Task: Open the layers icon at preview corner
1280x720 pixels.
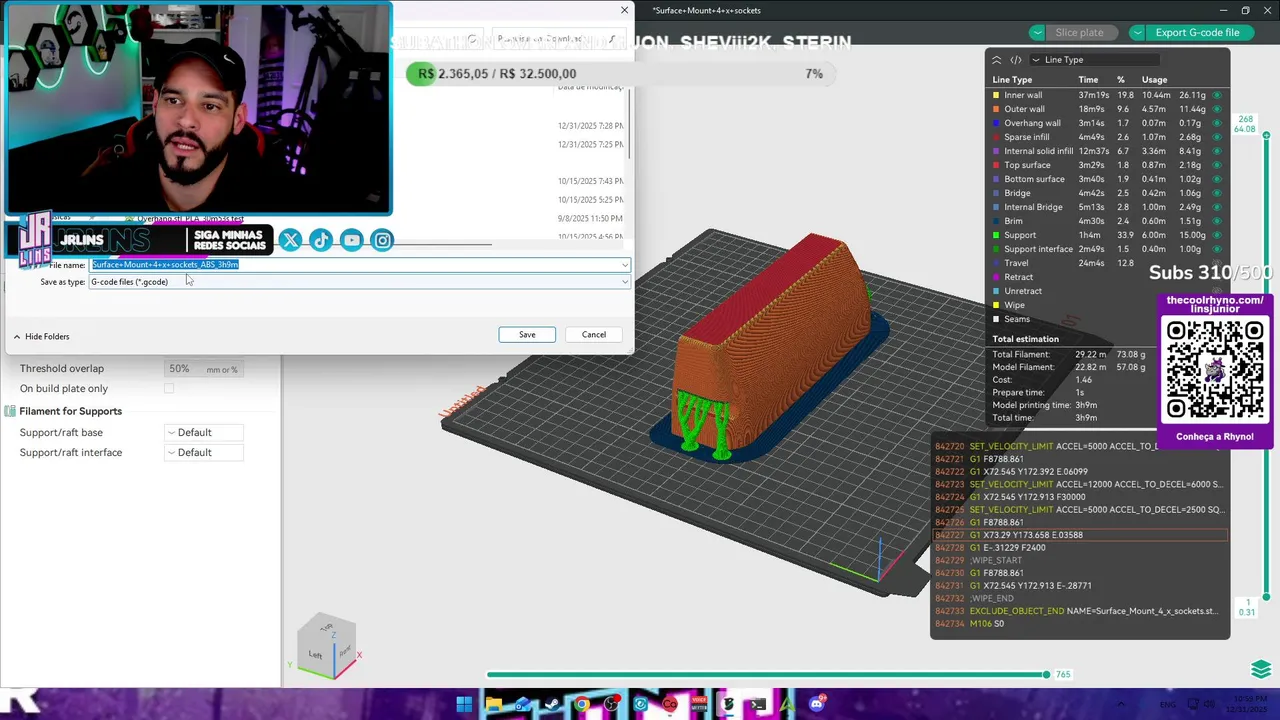Action: pyautogui.click(x=1261, y=669)
